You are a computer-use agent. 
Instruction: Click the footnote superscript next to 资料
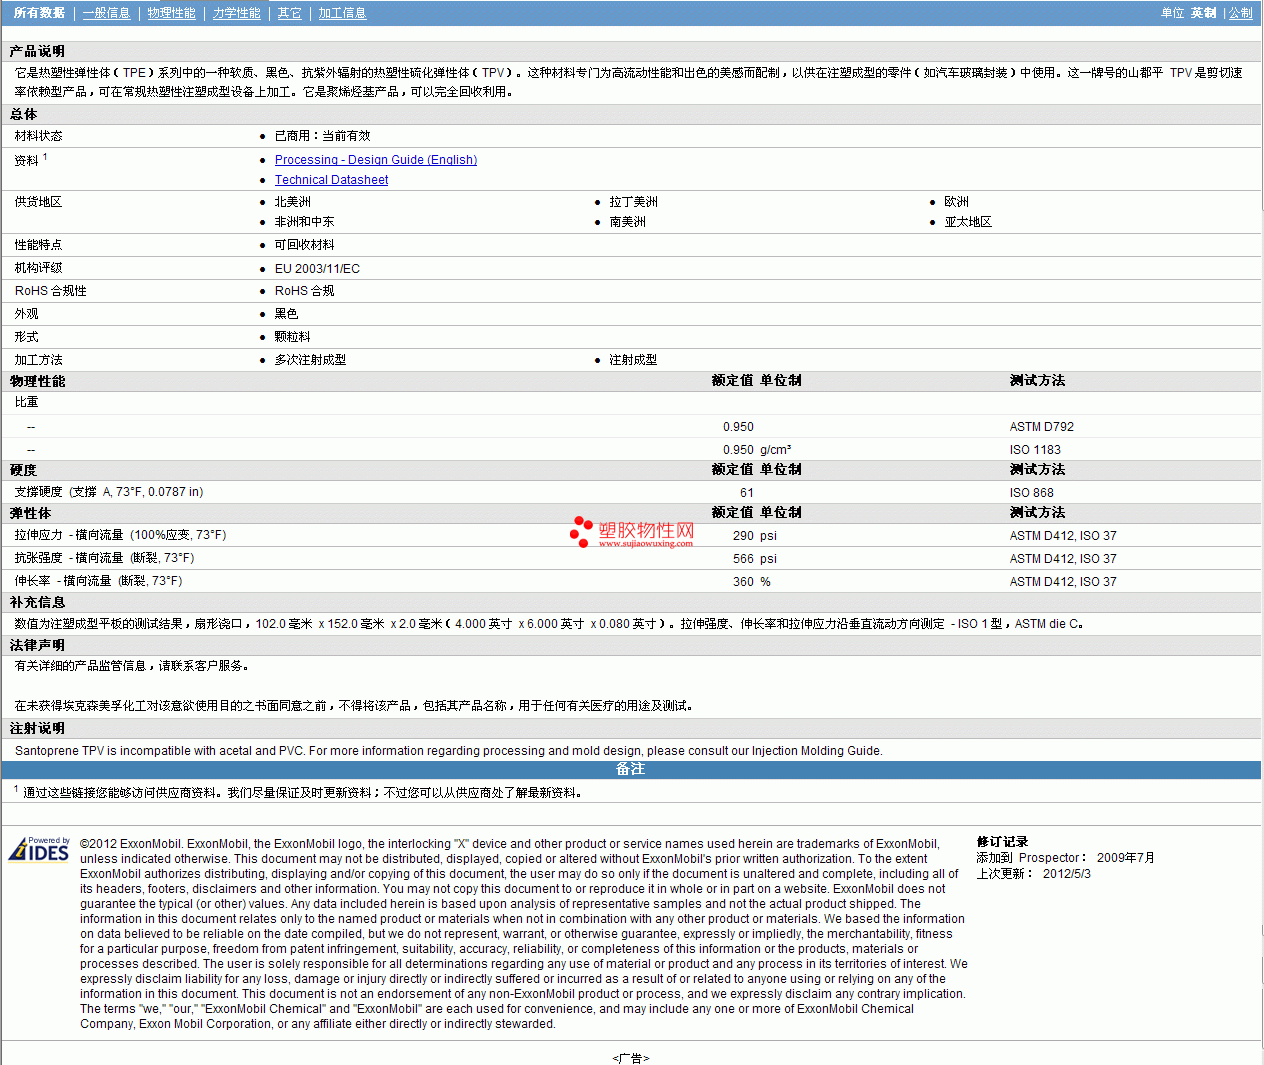[45, 157]
